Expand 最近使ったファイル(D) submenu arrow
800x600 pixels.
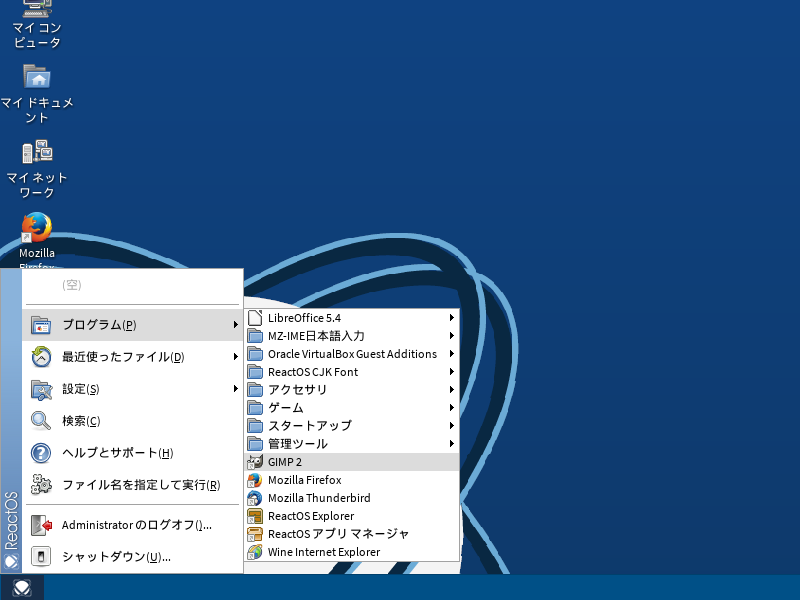[235, 357]
